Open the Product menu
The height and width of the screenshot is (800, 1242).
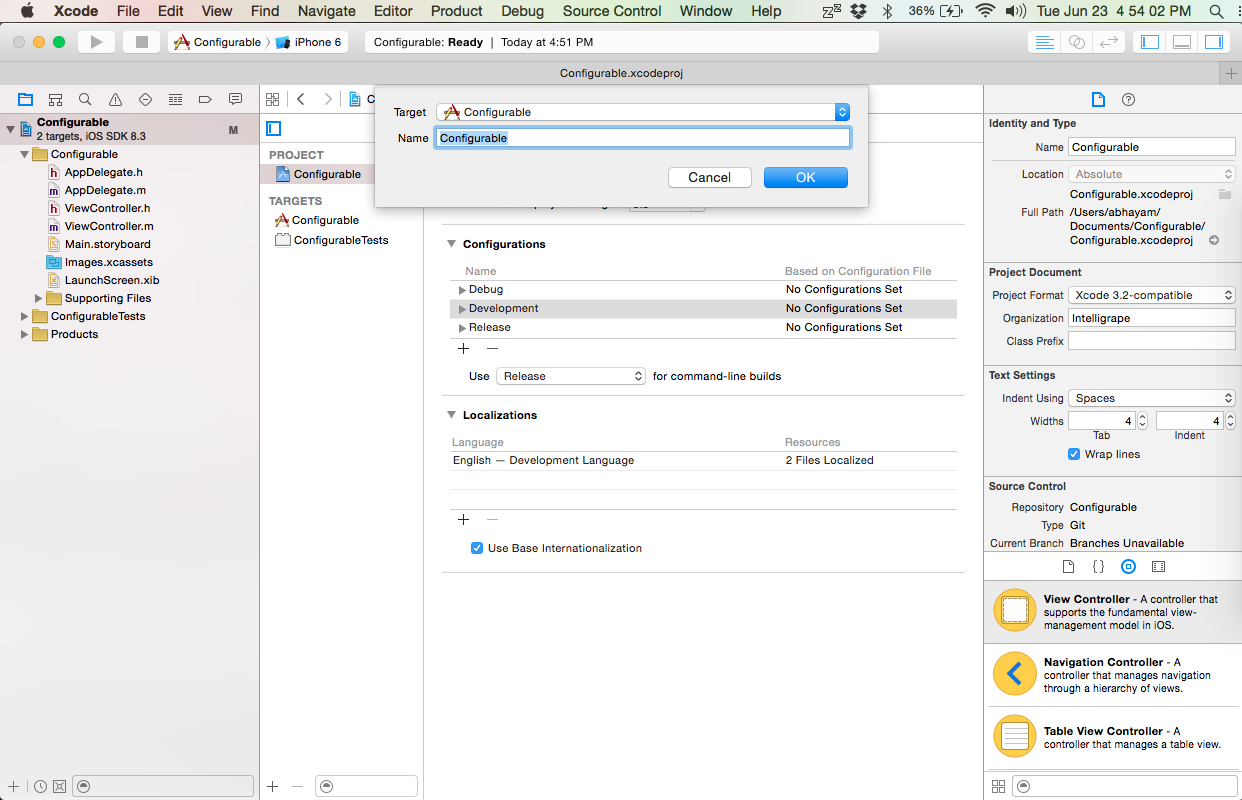457,11
